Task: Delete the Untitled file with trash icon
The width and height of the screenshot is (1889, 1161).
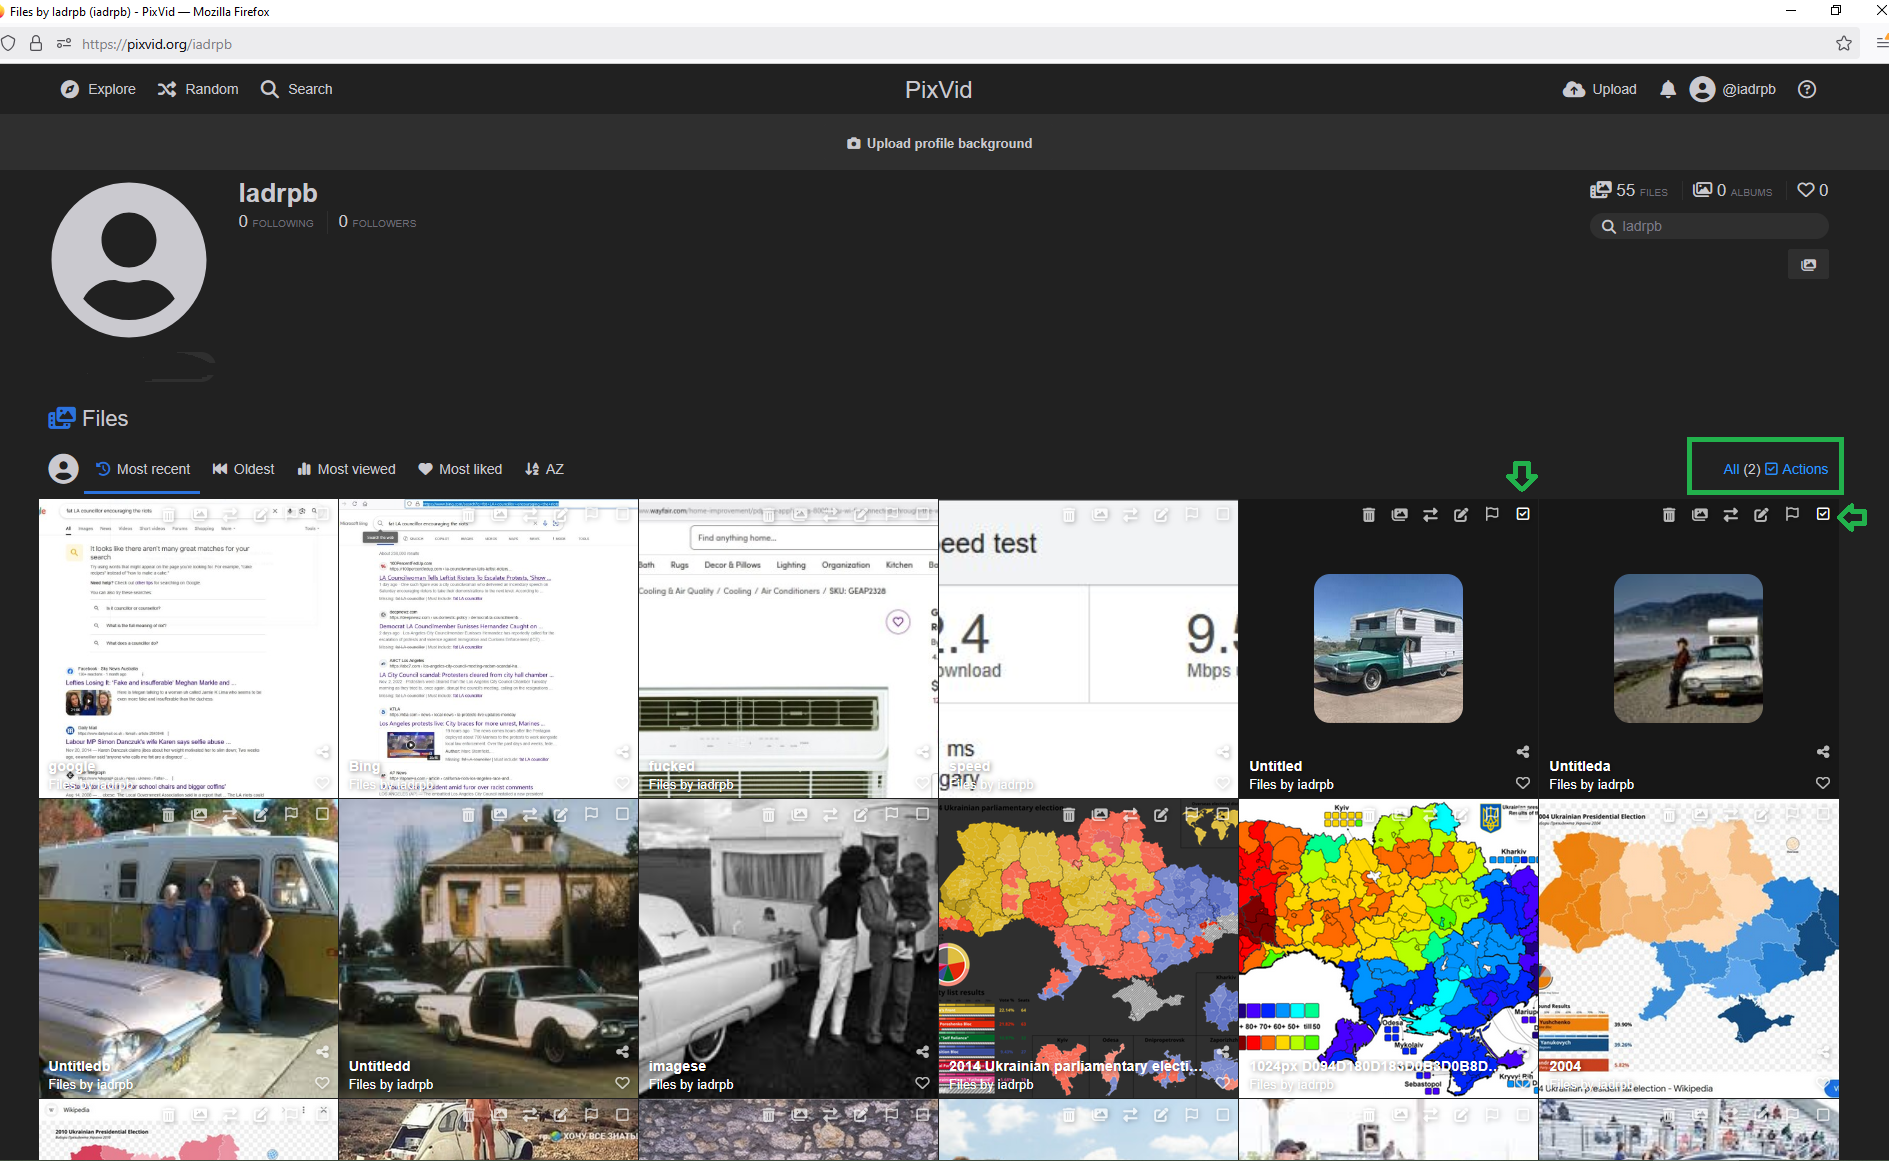Action: pyautogui.click(x=1368, y=514)
